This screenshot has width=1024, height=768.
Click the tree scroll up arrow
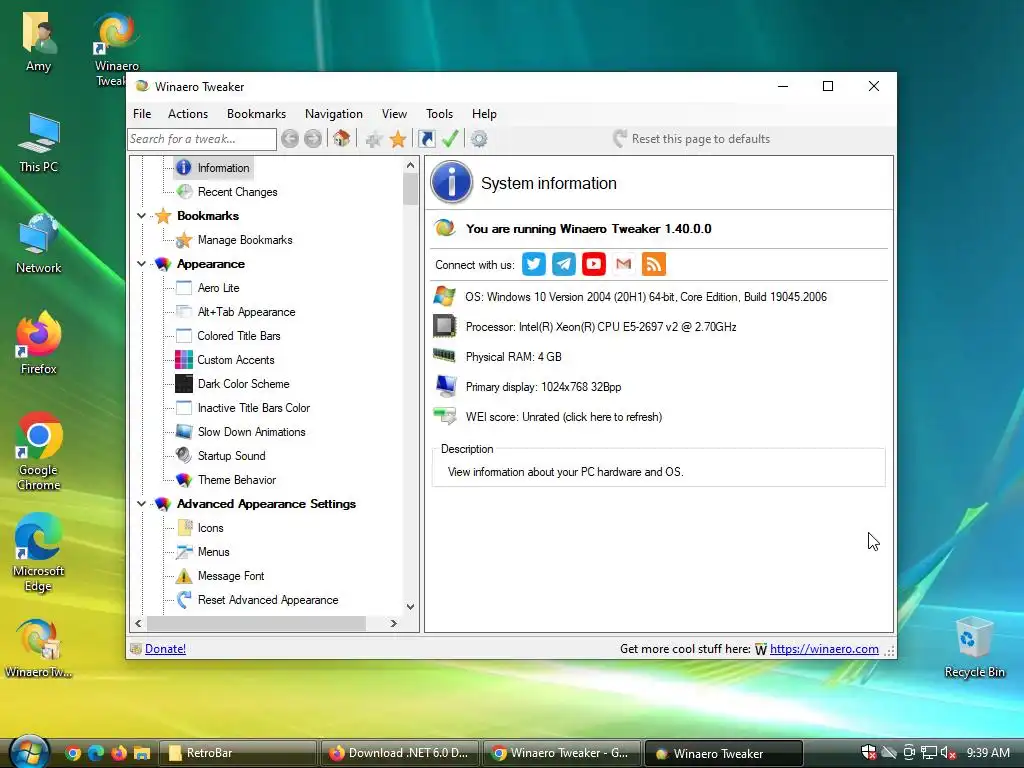[410, 165]
